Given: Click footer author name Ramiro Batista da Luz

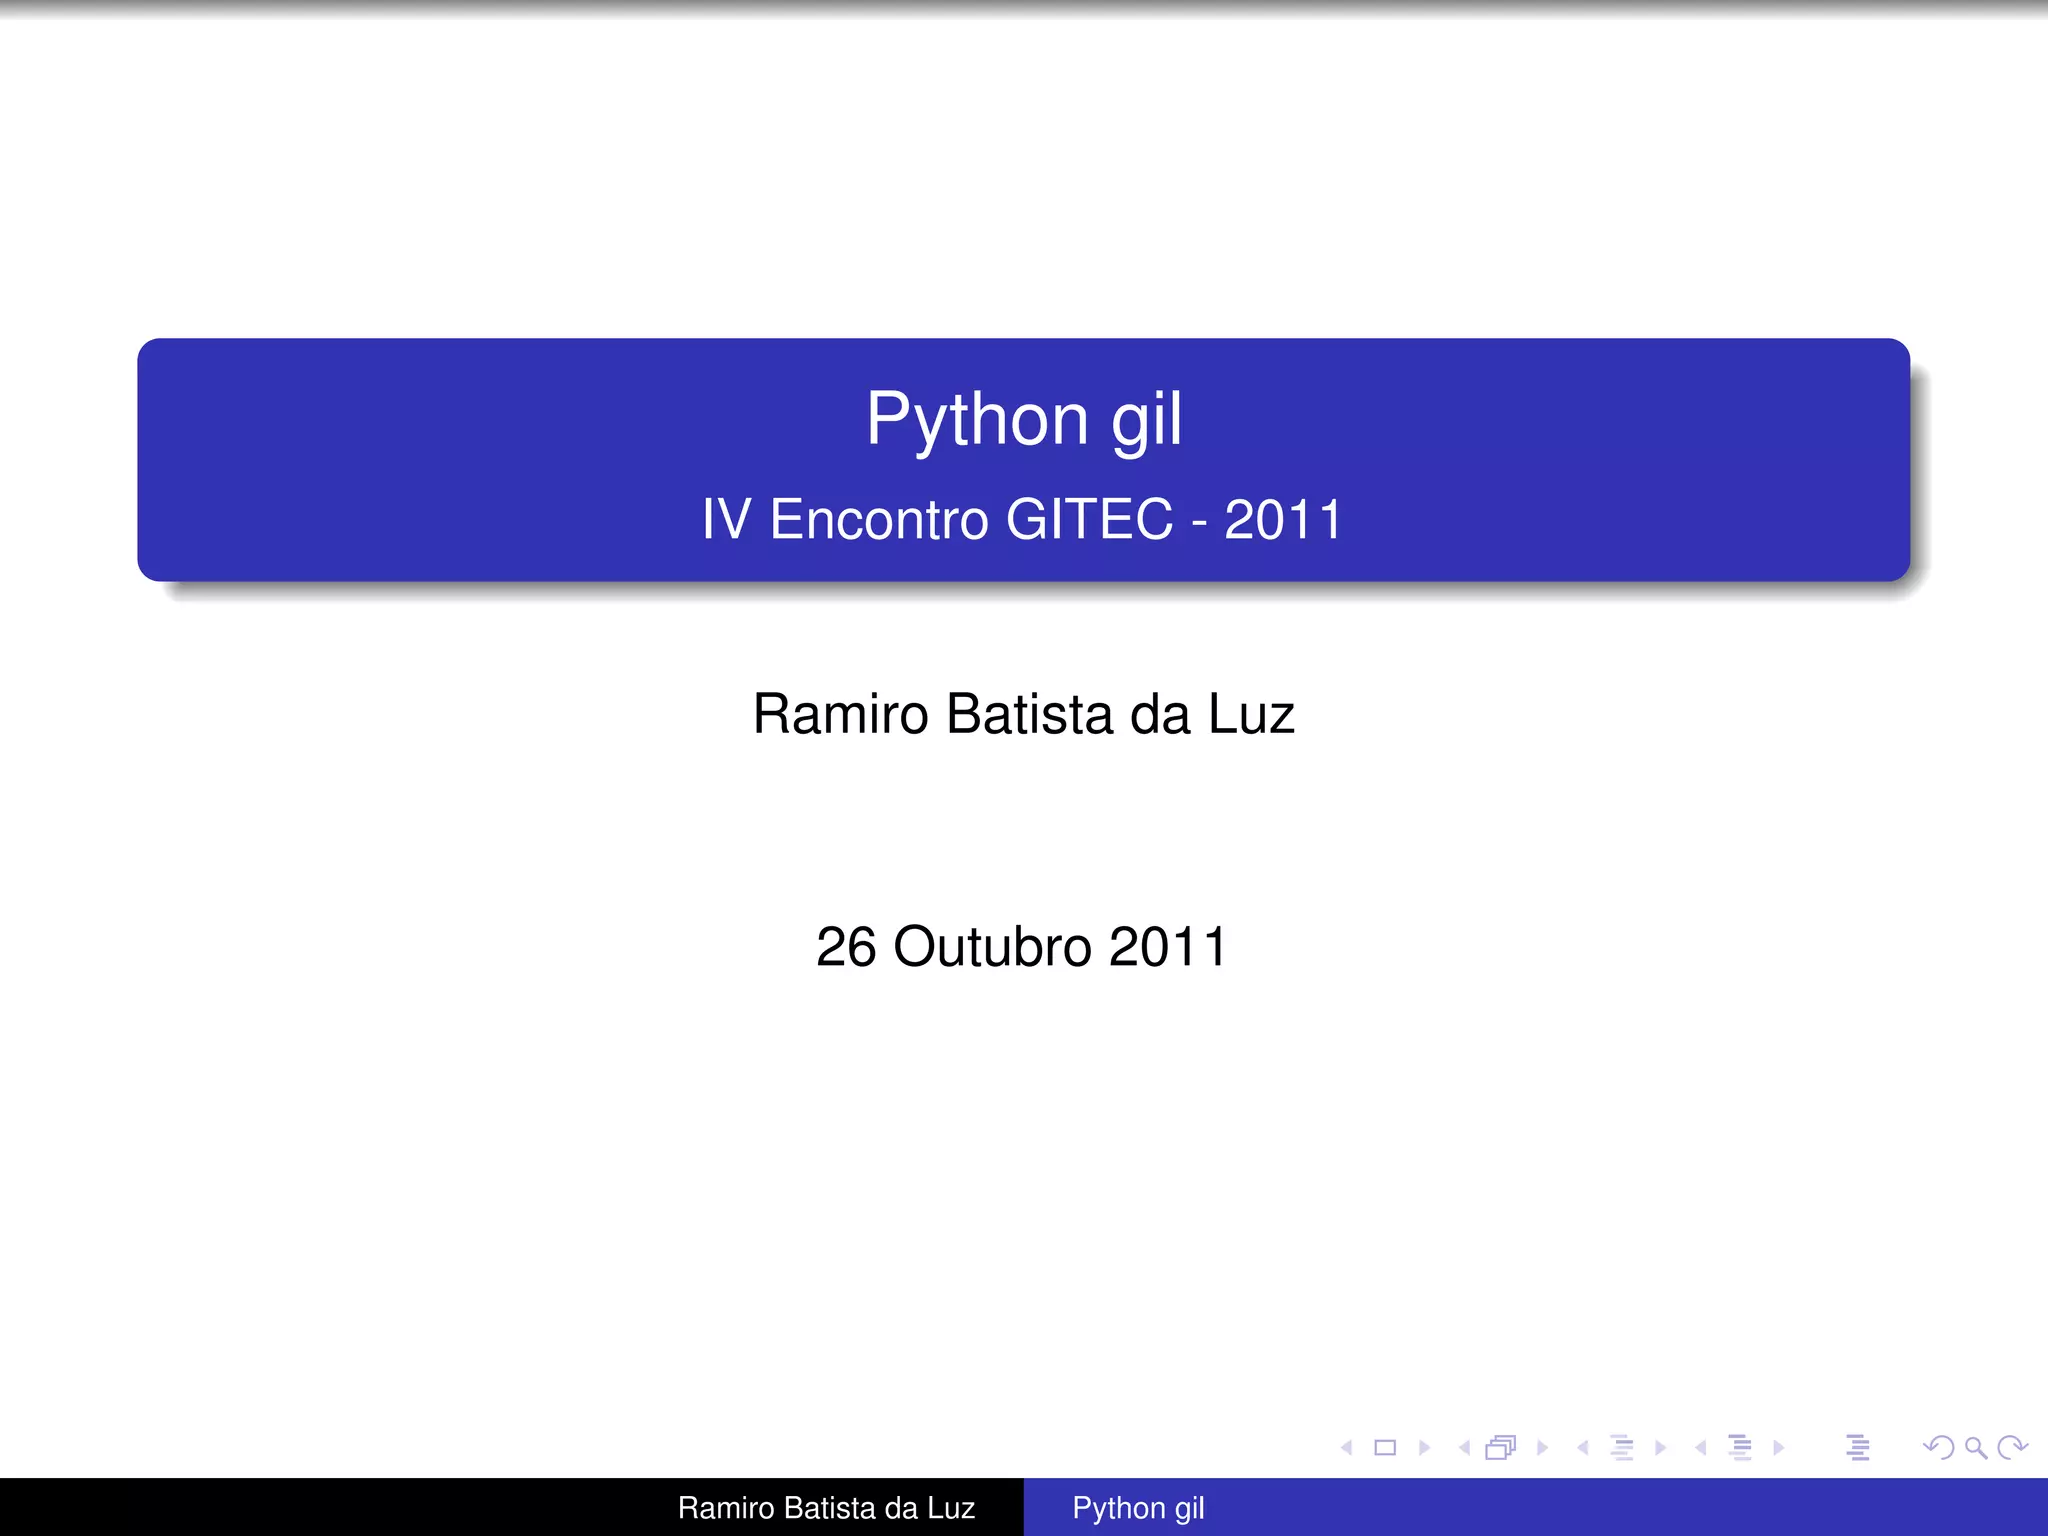Looking at the screenshot, I should [826, 1508].
